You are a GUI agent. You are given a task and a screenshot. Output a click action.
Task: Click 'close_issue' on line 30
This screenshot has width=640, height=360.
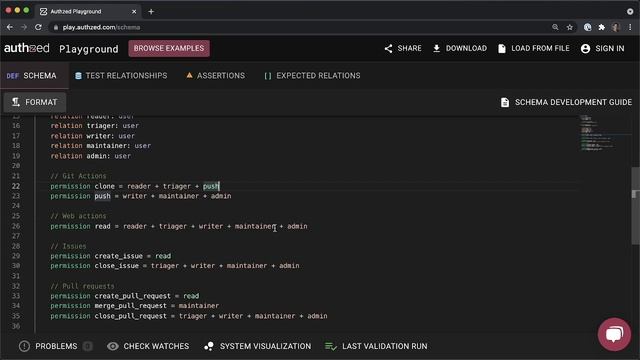tap(117, 266)
